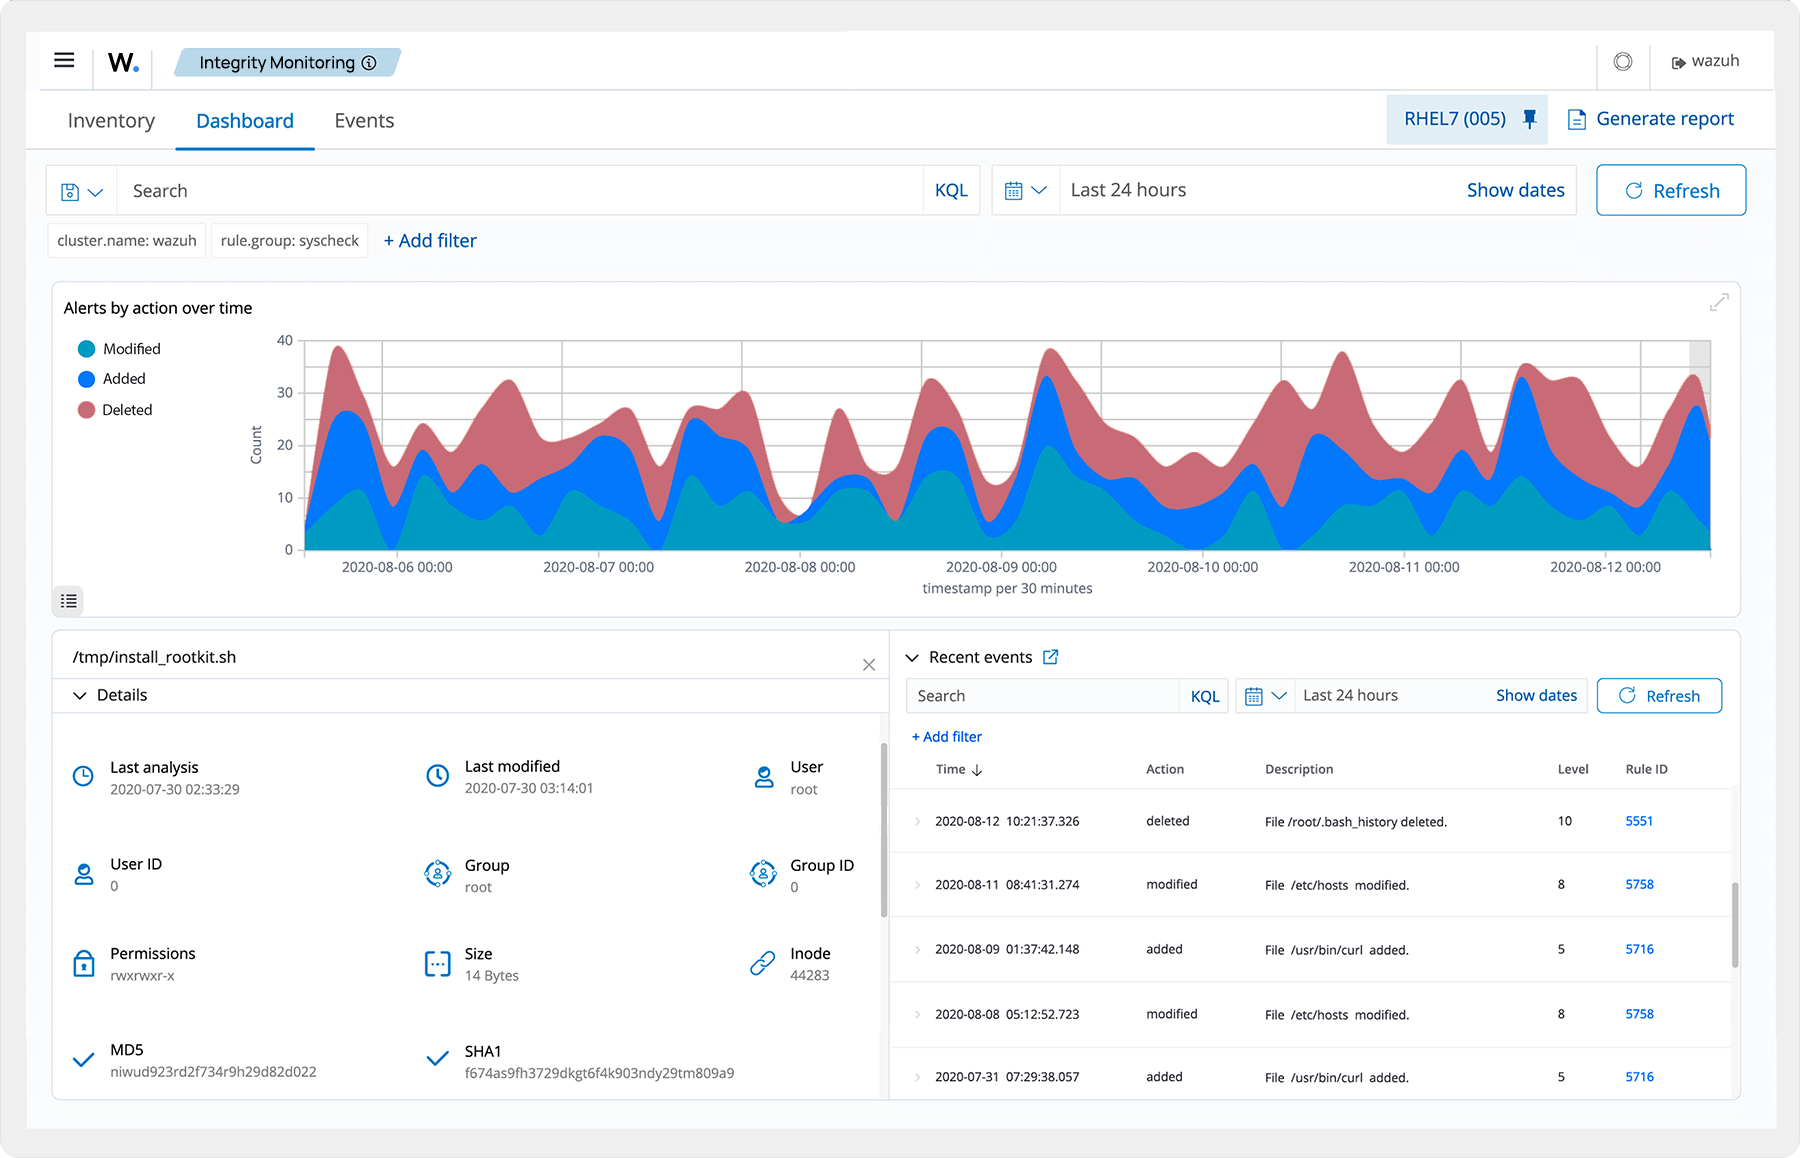
Task: Click the Integrity Monitoring info icon
Action: pos(369,62)
